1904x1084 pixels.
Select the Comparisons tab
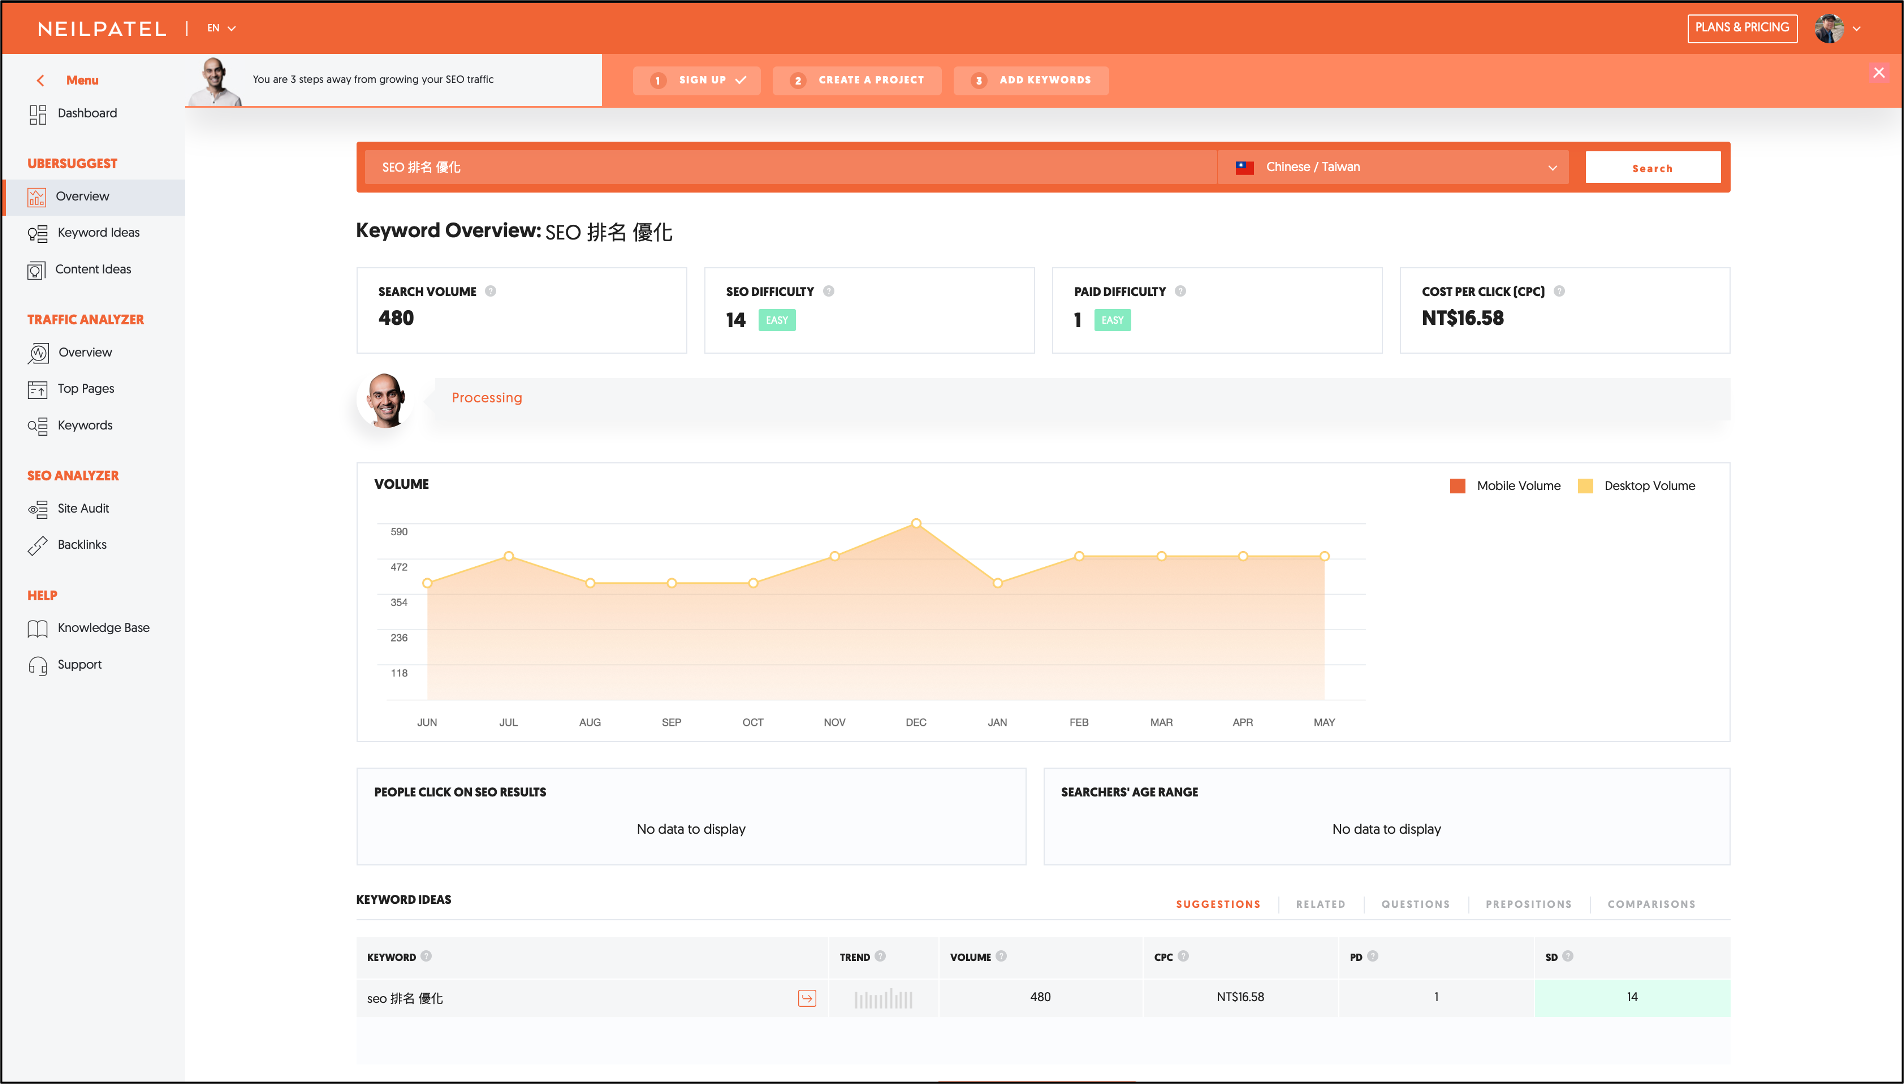coord(1651,904)
